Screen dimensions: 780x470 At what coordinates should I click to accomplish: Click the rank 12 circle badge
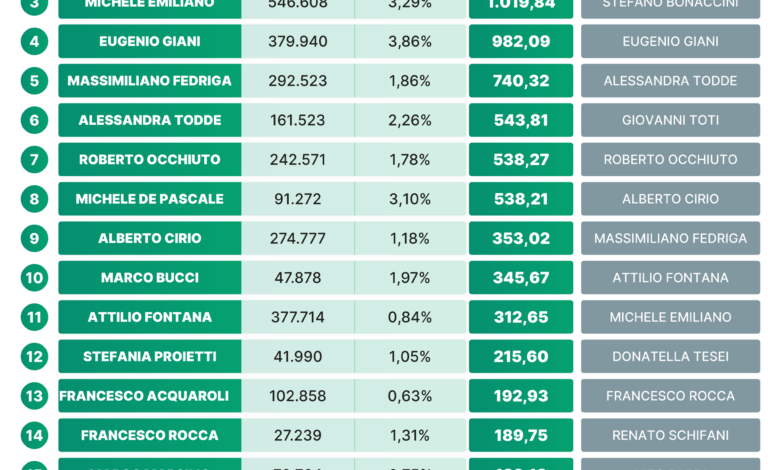pos(34,356)
